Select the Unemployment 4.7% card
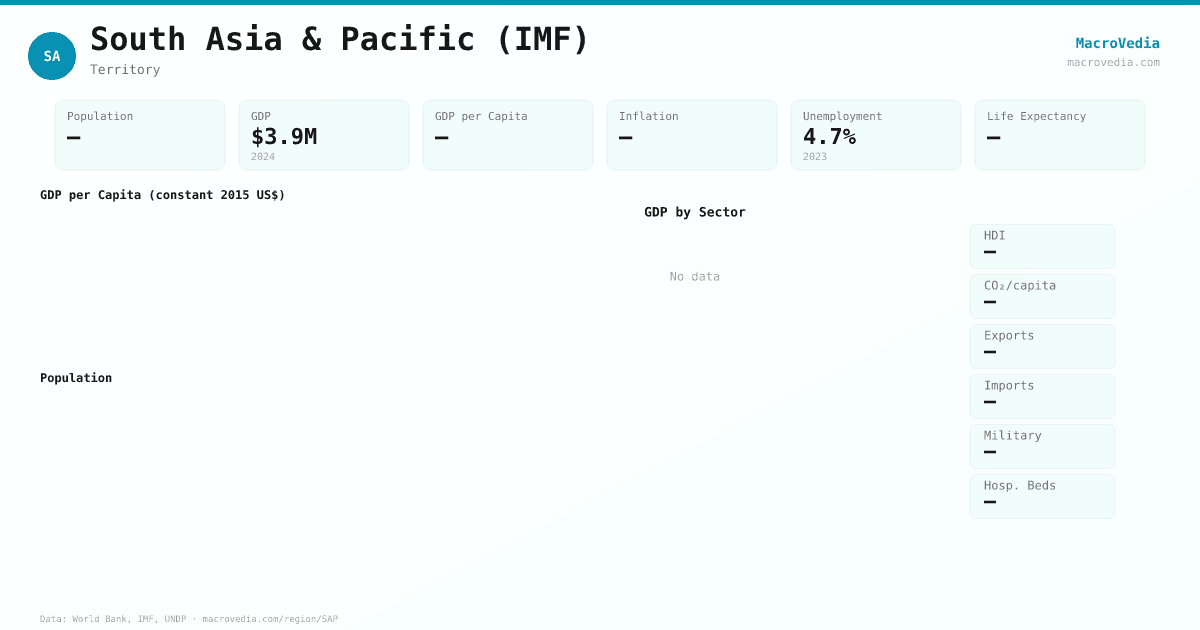This screenshot has width=1200, height=630. tap(876, 135)
